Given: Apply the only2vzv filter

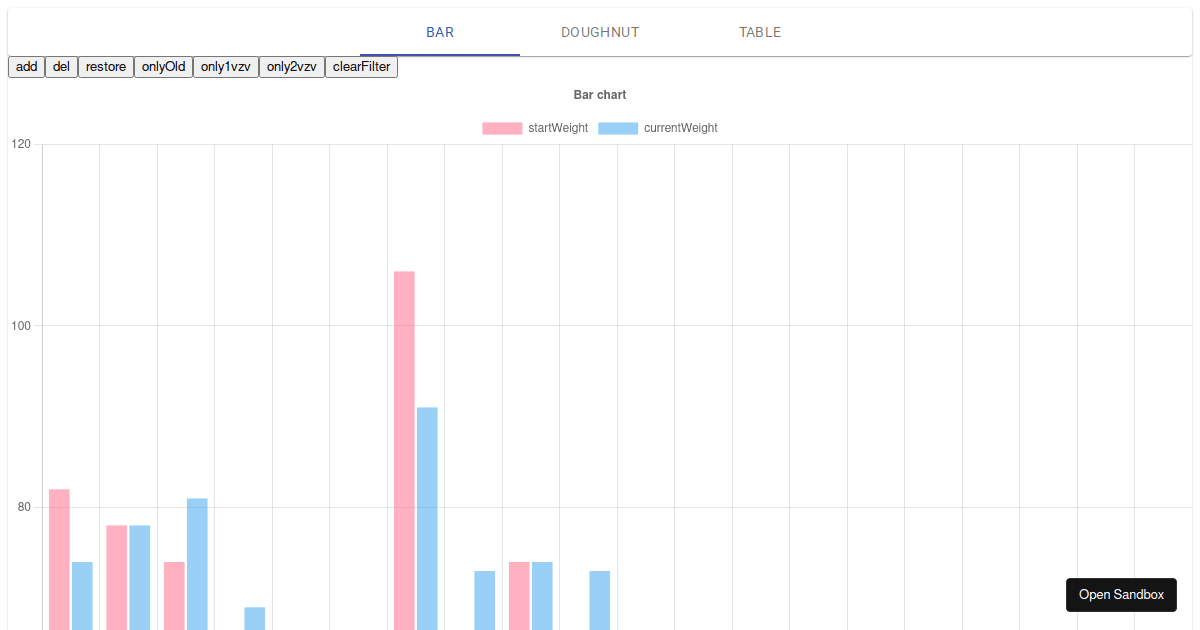Looking at the screenshot, I should pos(291,66).
